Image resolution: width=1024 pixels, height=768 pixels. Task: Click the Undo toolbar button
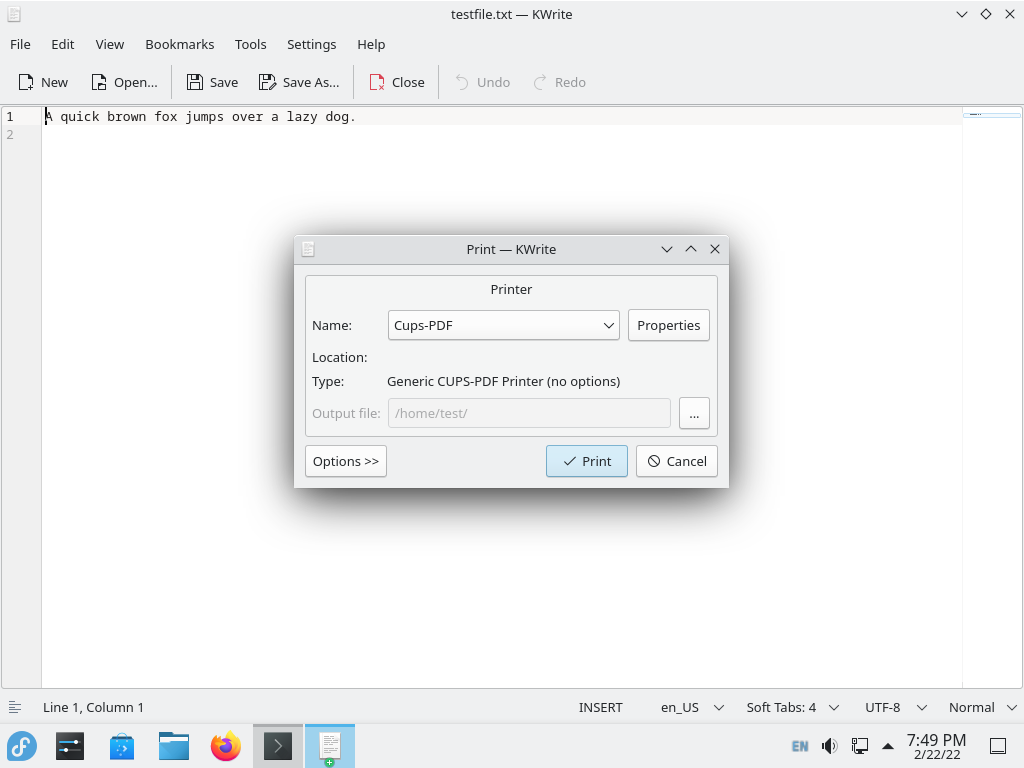click(x=482, y=82)
